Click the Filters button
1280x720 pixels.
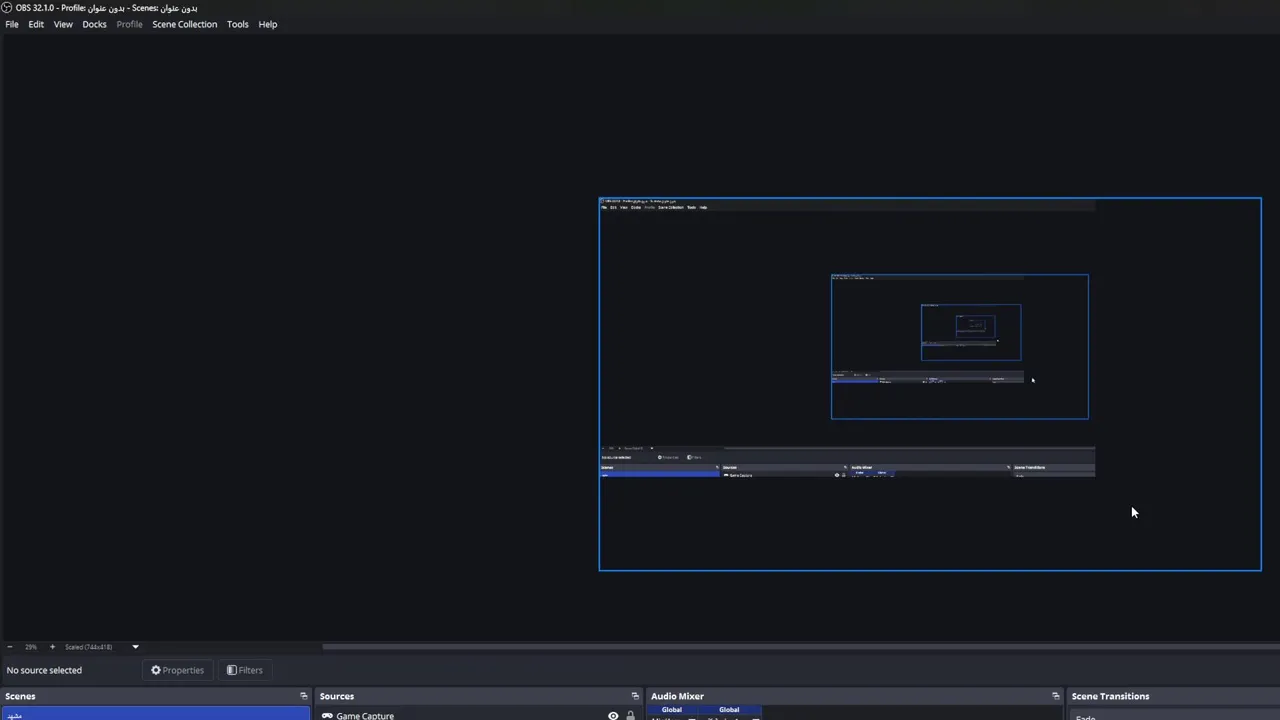pos(244,670)
